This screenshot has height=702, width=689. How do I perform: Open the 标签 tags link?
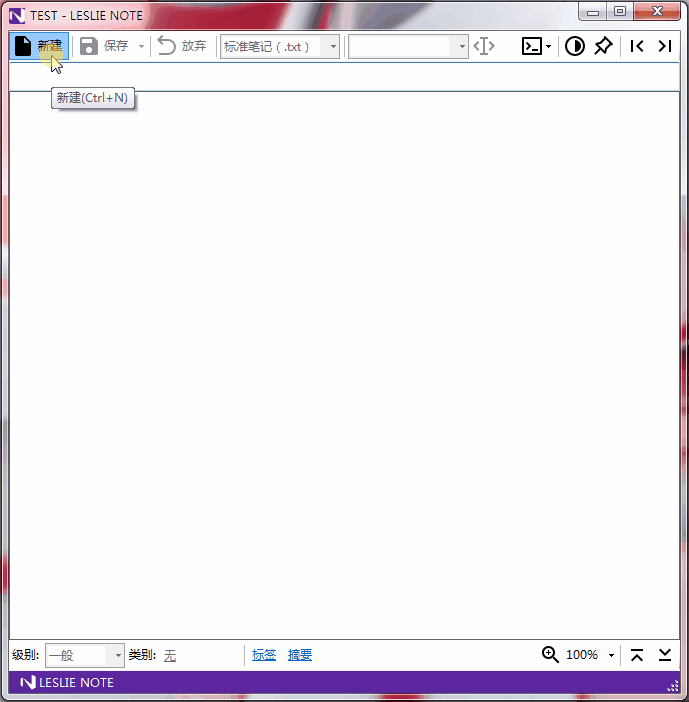tap(264, 655)
